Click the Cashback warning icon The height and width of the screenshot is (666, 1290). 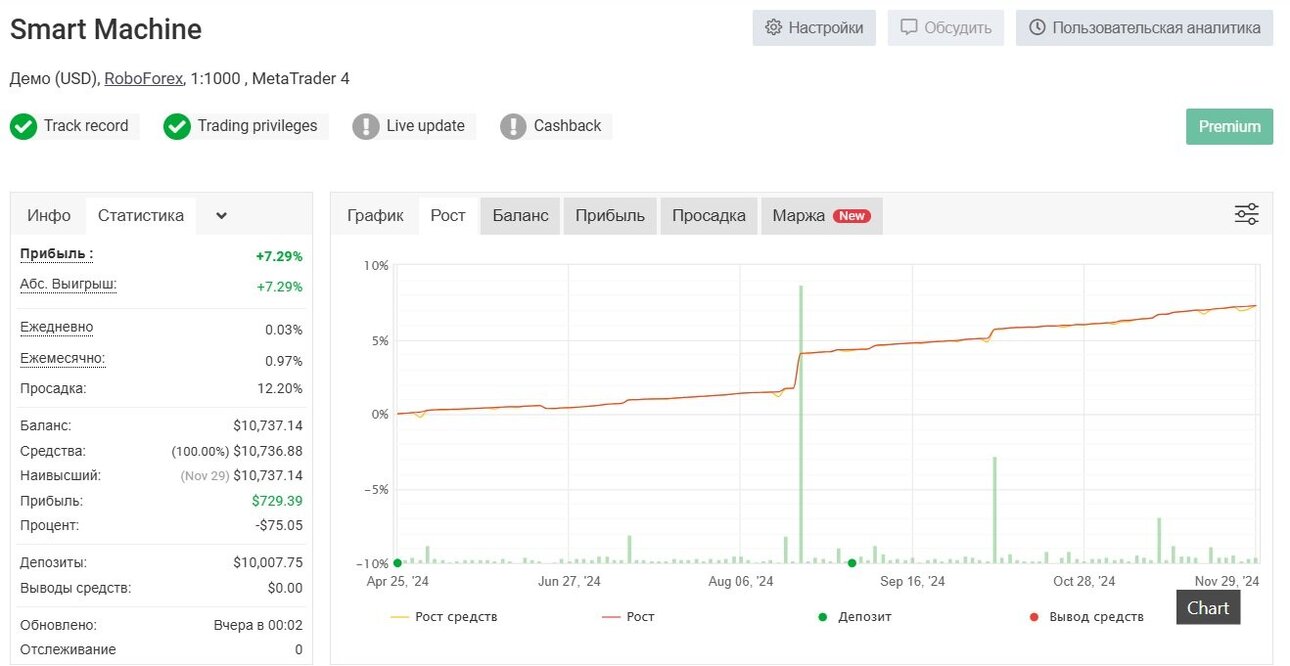coord(513,127)
